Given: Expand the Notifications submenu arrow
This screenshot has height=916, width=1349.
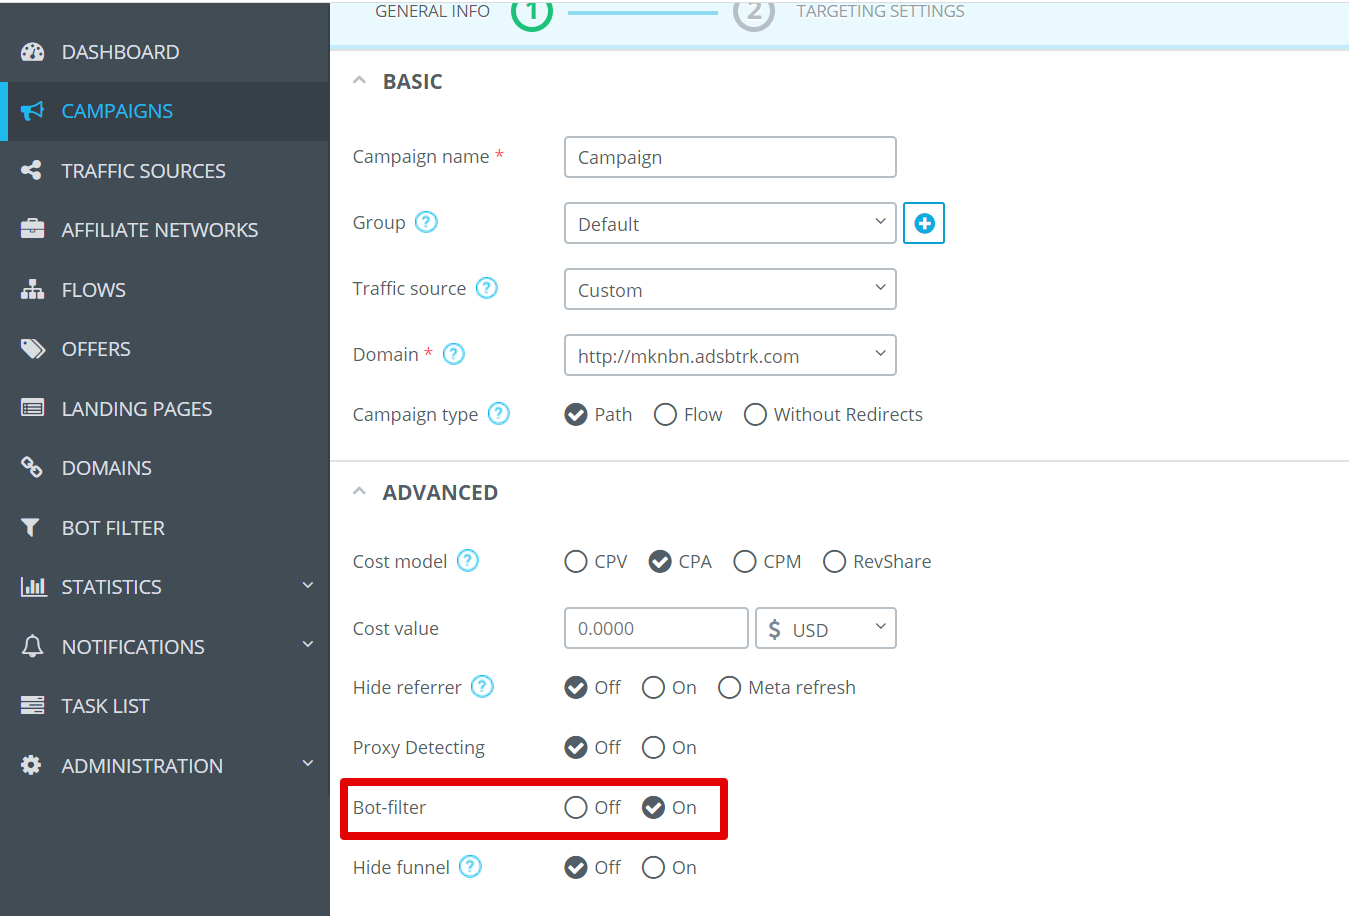Looking at the screenshot, I should tap(308, 645).
